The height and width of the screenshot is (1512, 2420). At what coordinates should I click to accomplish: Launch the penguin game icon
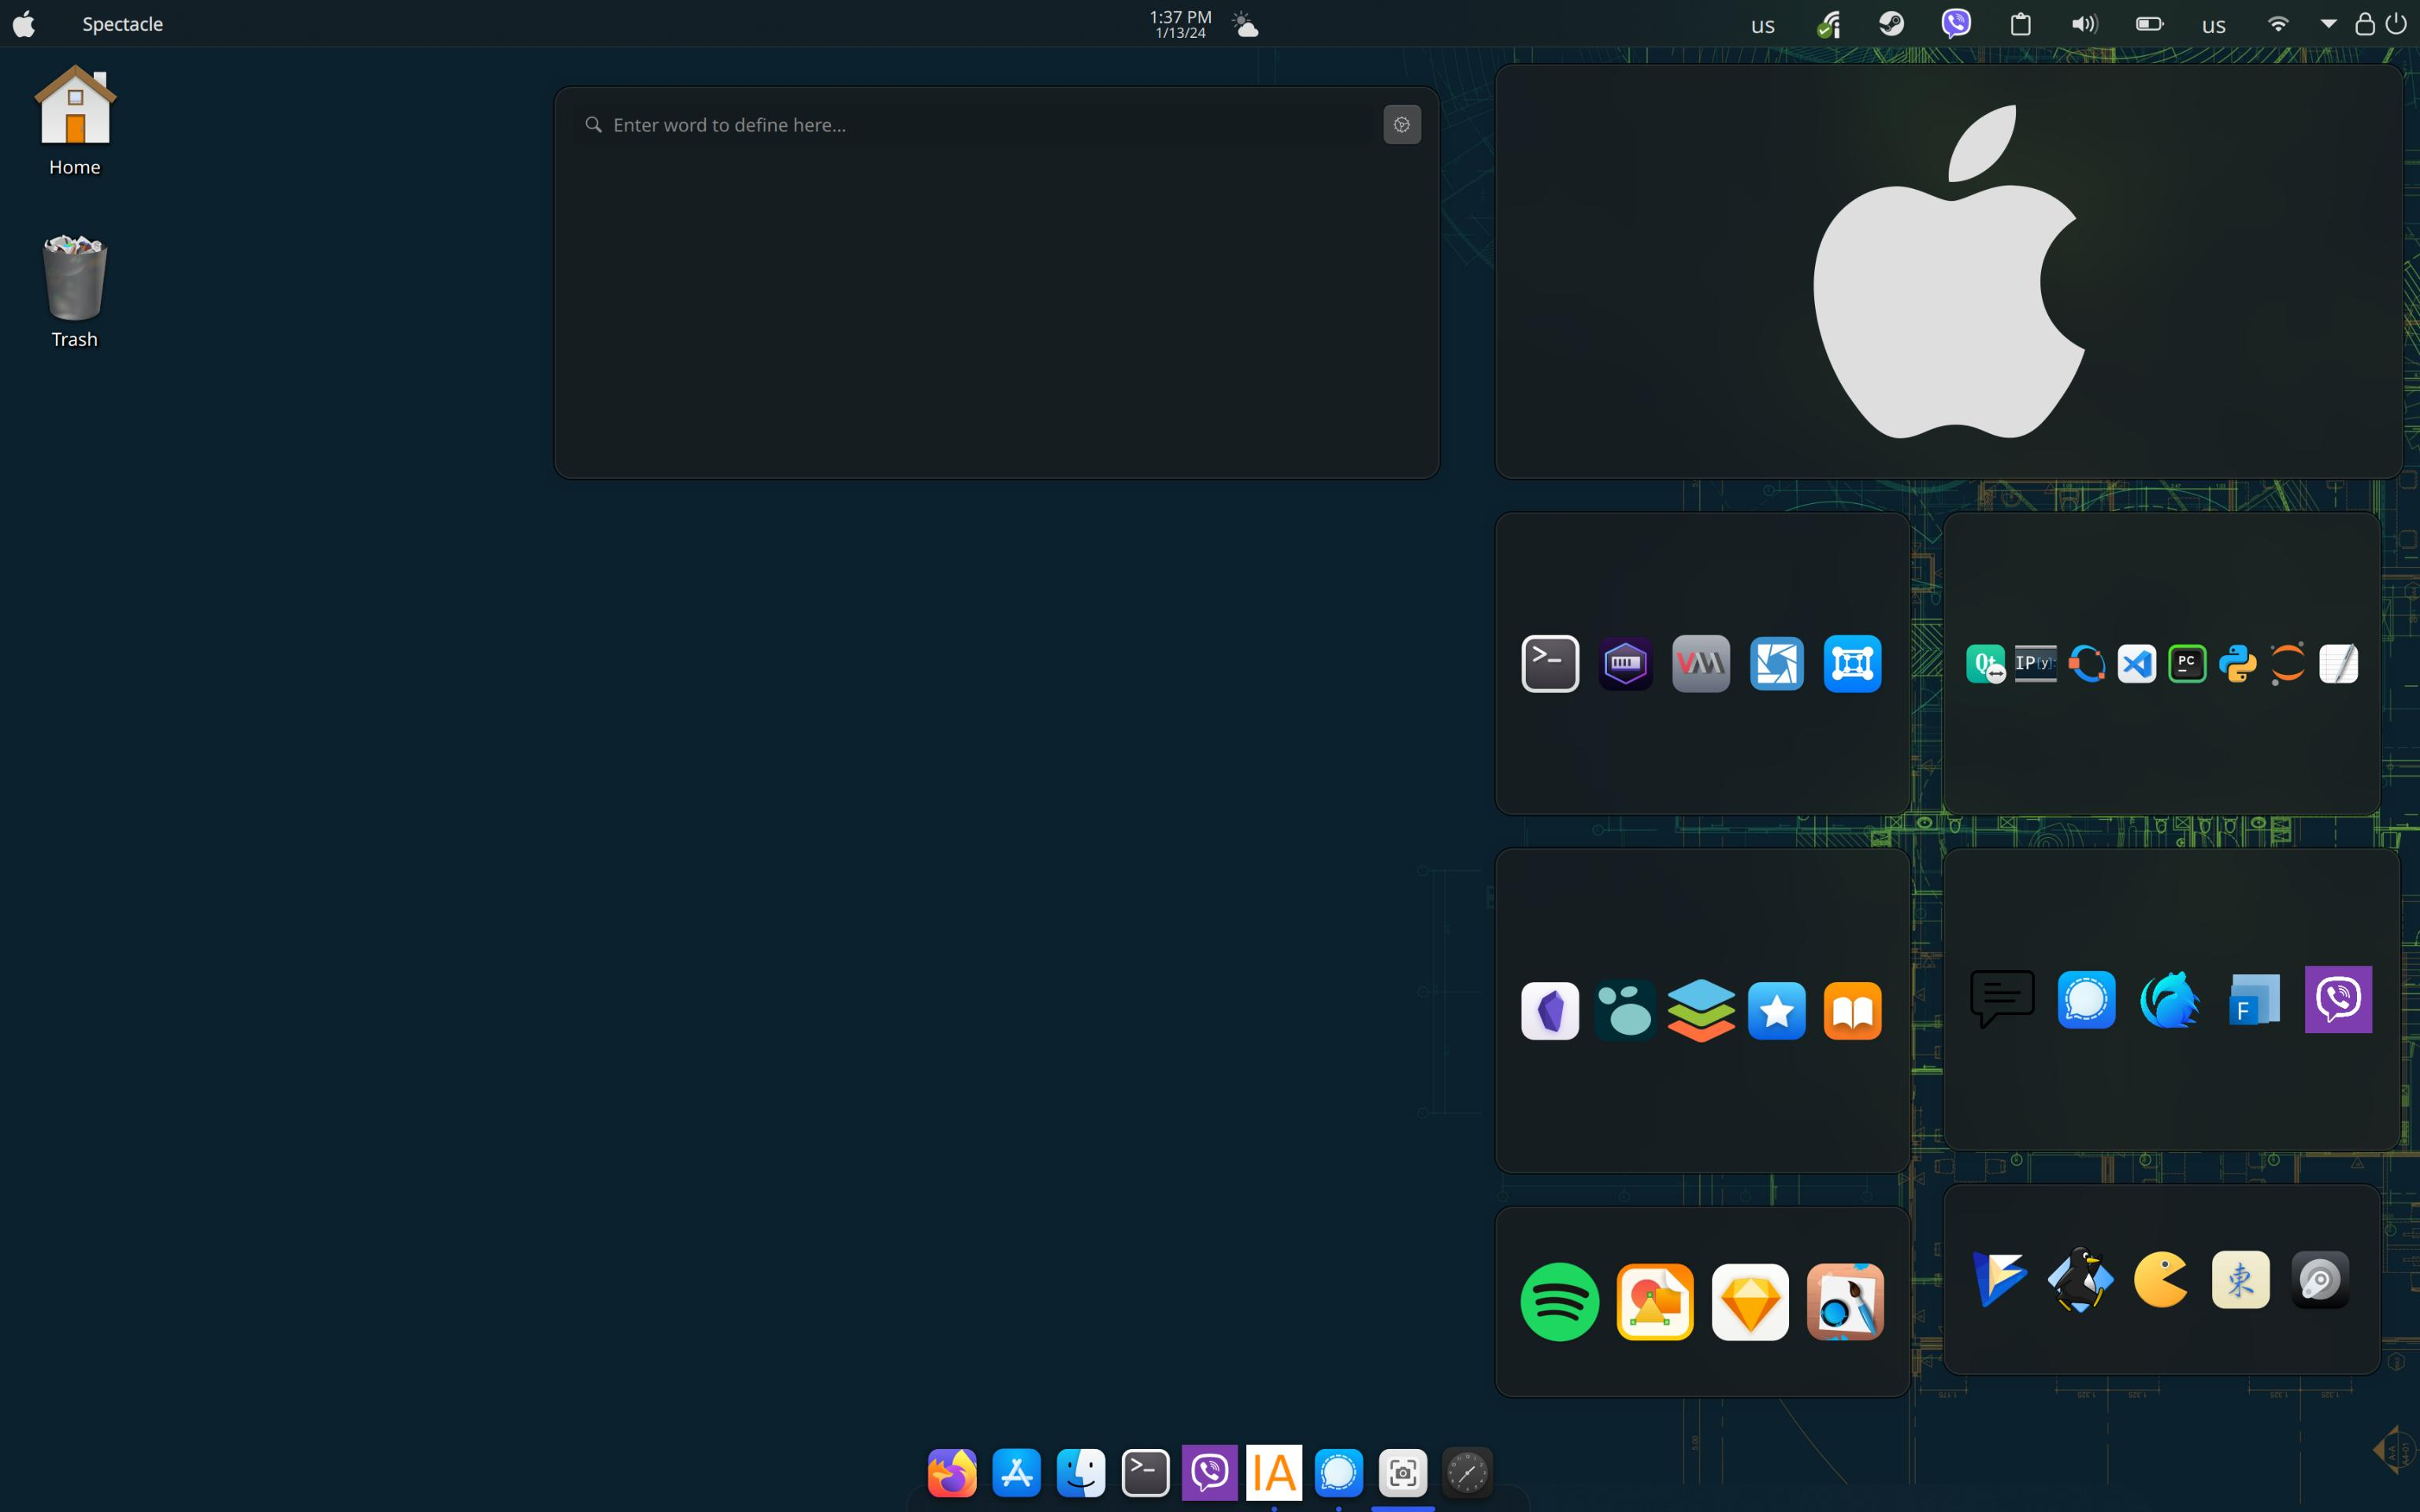2080,1278
